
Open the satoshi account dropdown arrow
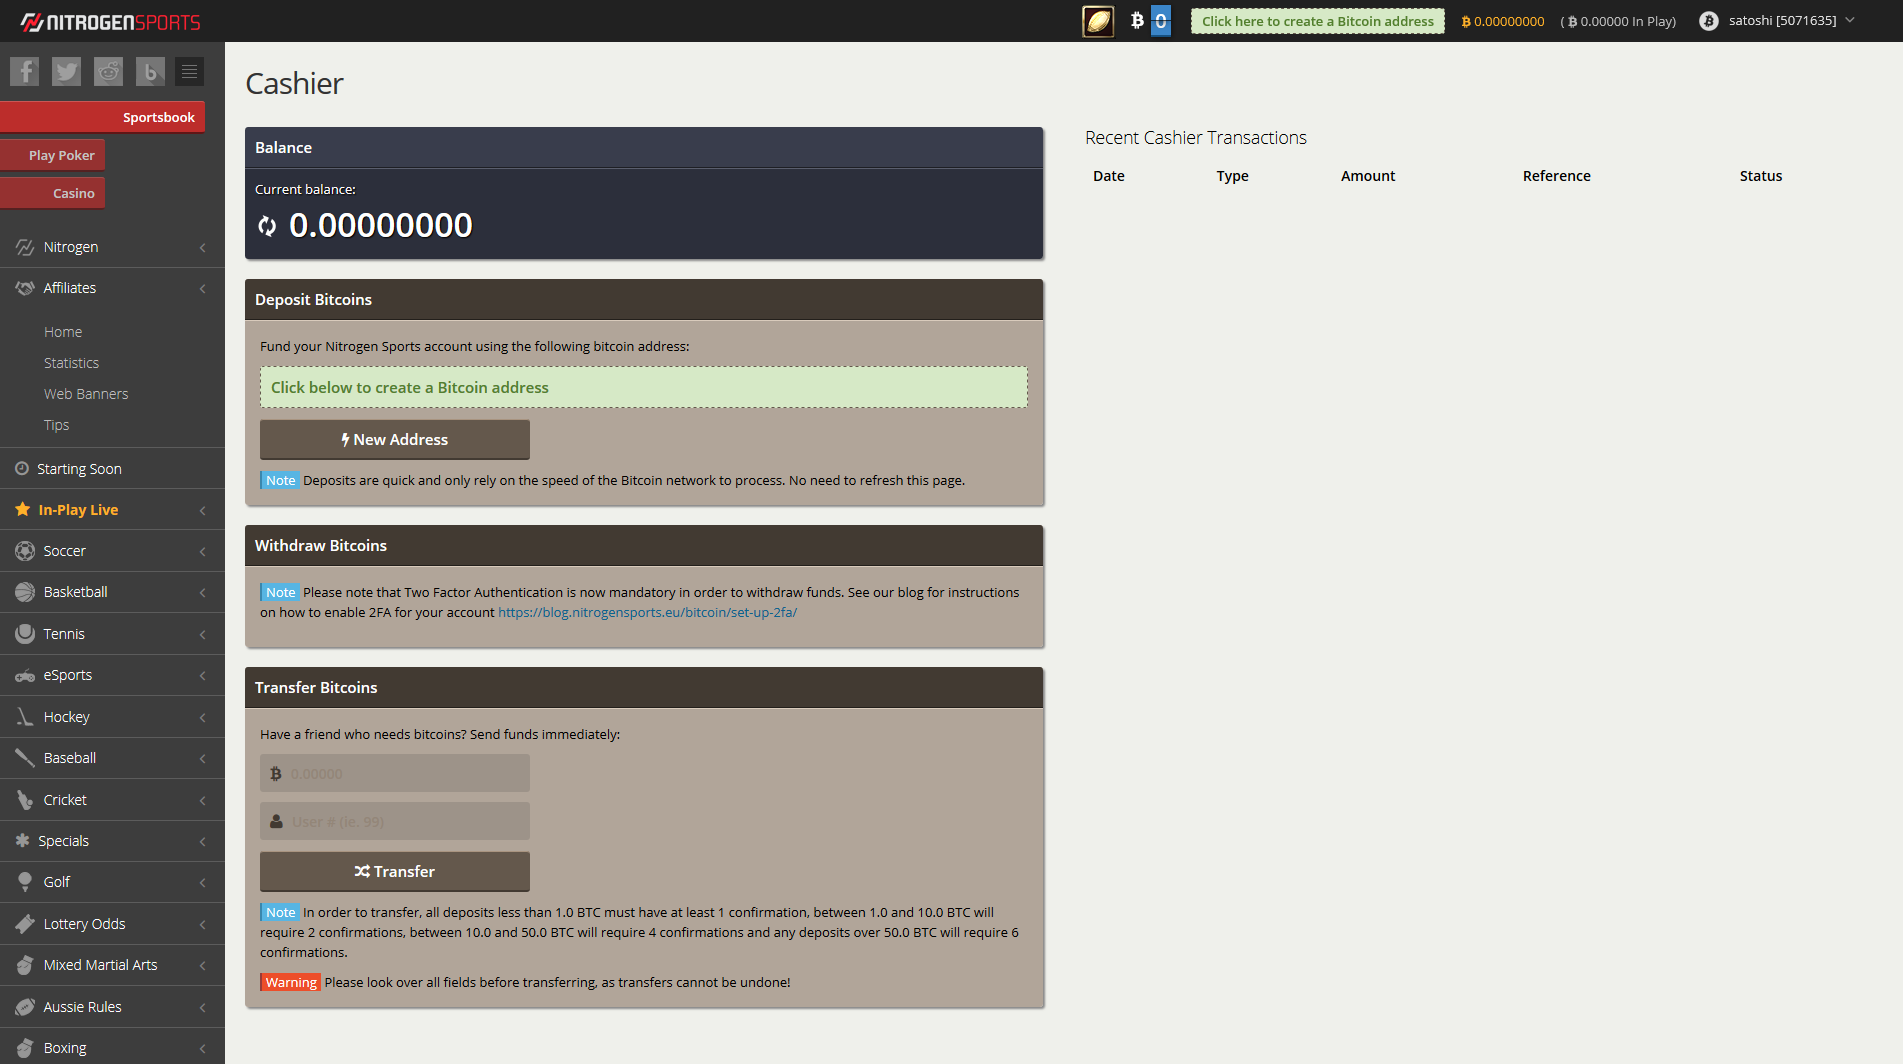pyautogui.click(x=1850, y=20)
